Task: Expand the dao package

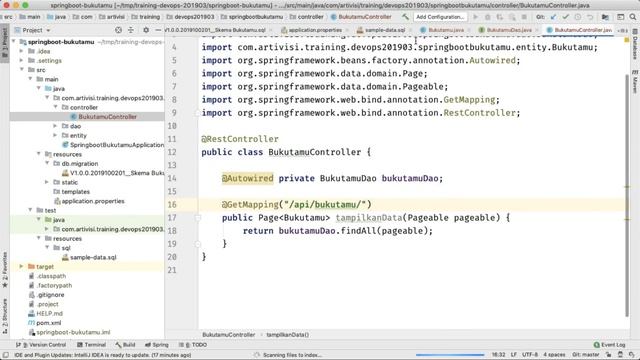Action: [56, 126]
